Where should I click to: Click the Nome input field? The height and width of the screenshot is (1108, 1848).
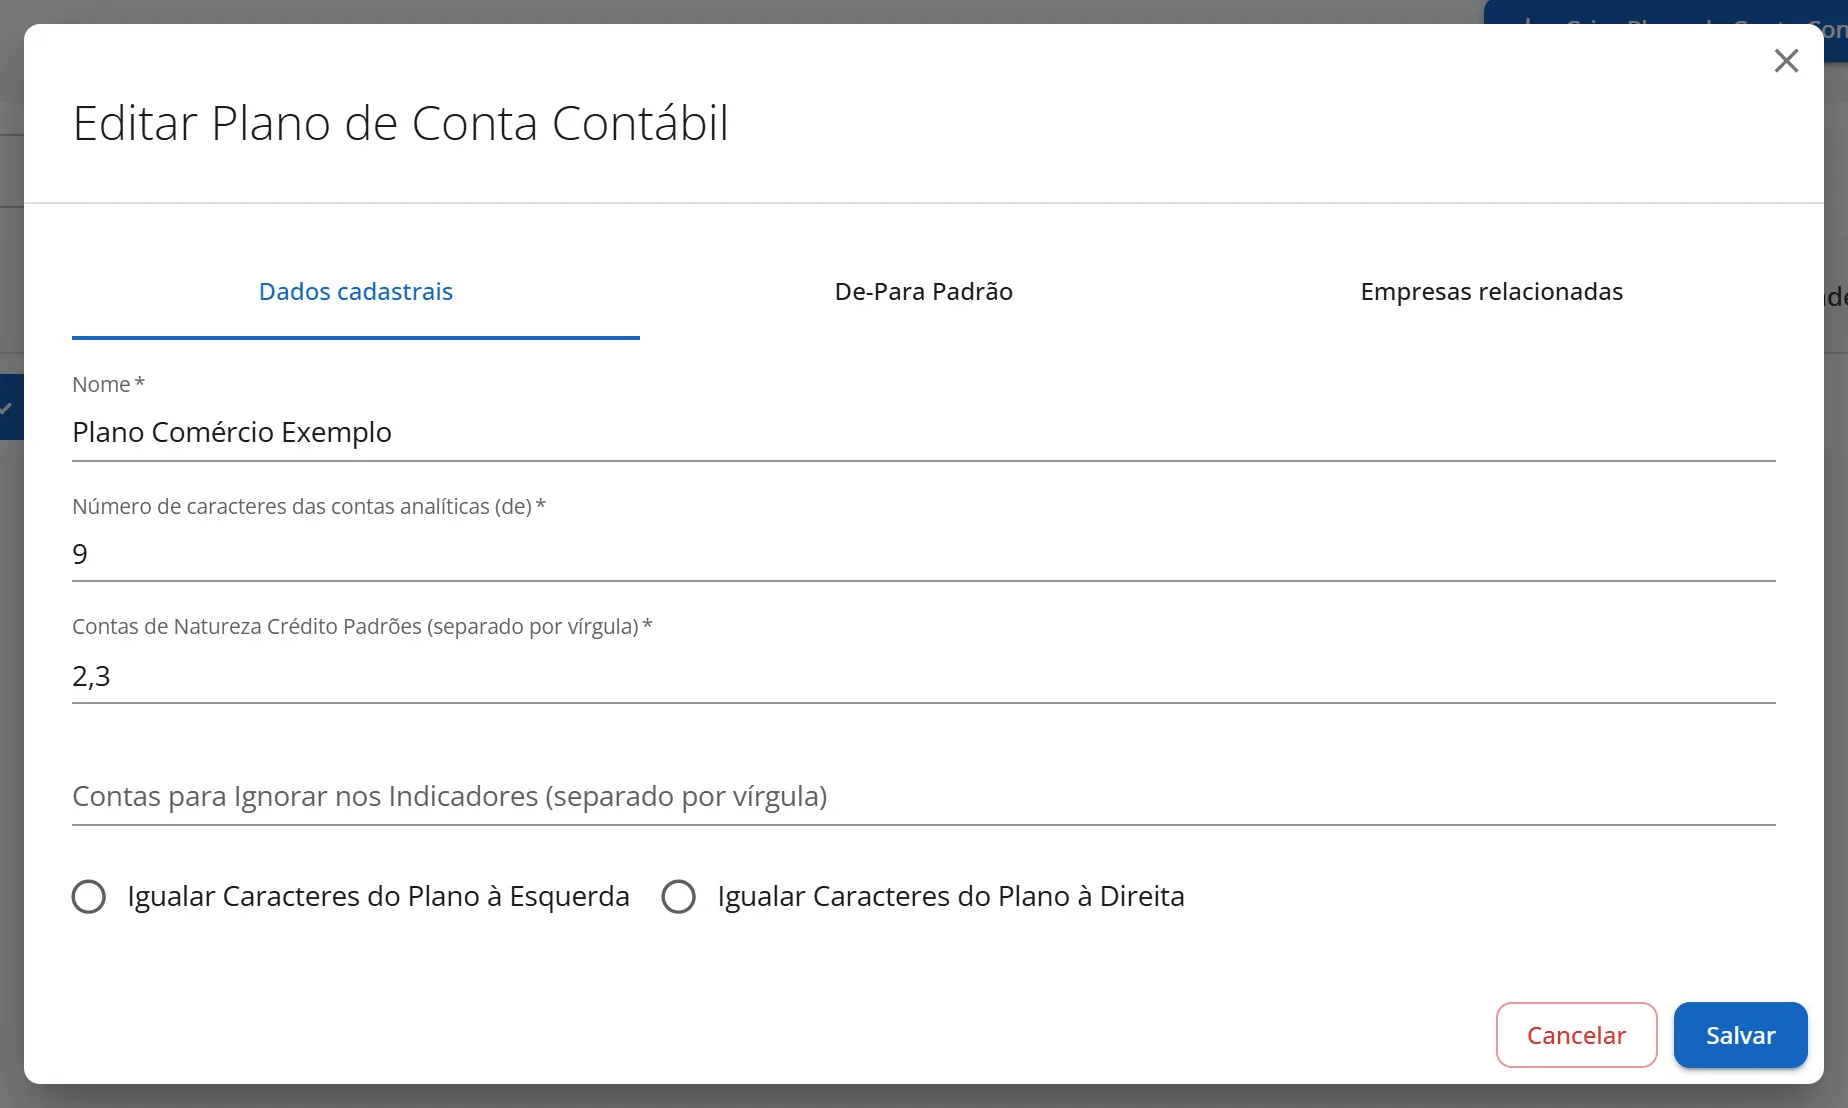tap(924, 432)
